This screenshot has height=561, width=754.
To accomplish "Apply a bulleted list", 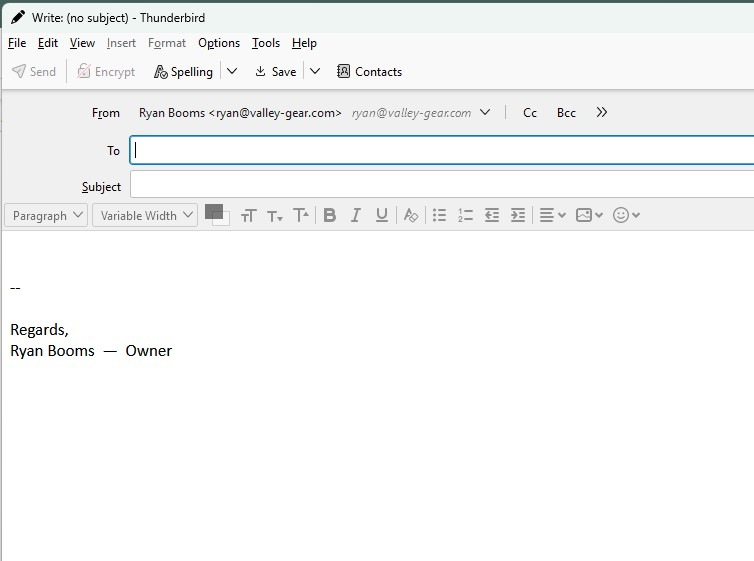I will pos(440,215).
